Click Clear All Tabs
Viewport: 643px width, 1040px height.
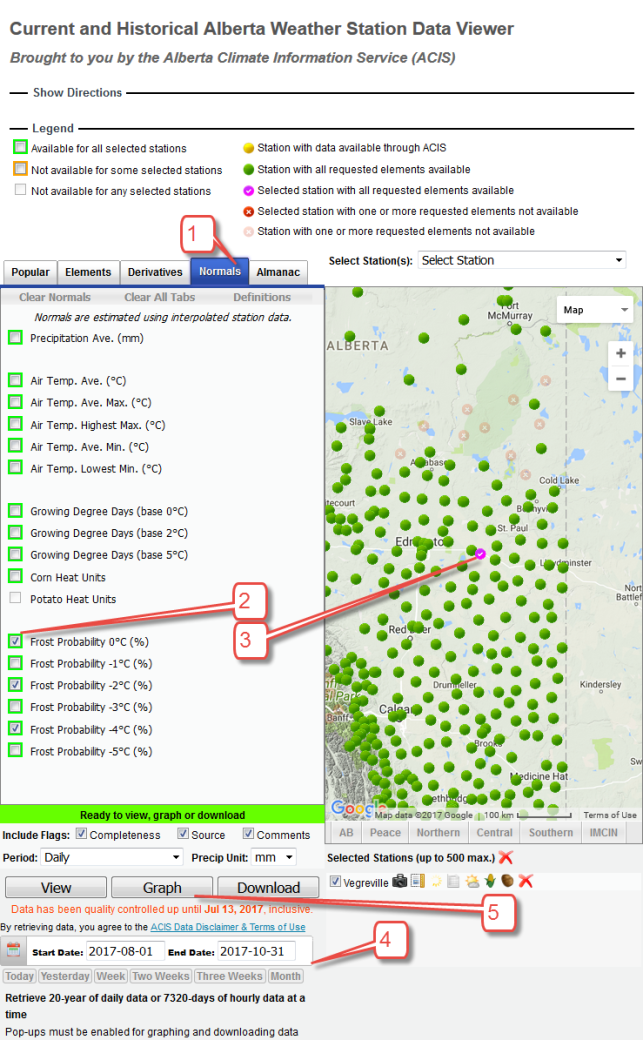(159, 297)
